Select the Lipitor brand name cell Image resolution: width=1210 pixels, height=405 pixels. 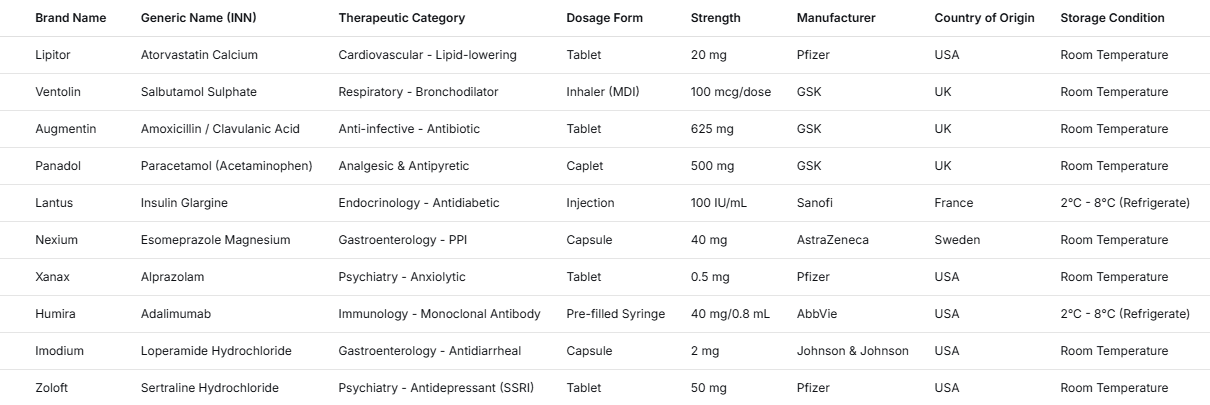pos(53,55)
